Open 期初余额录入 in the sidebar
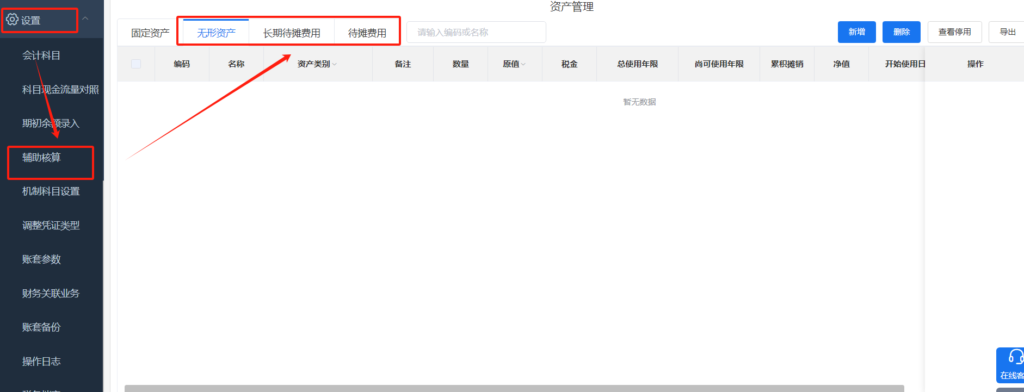The height and width of the screenshot is (392, 1024). point(51,123)
